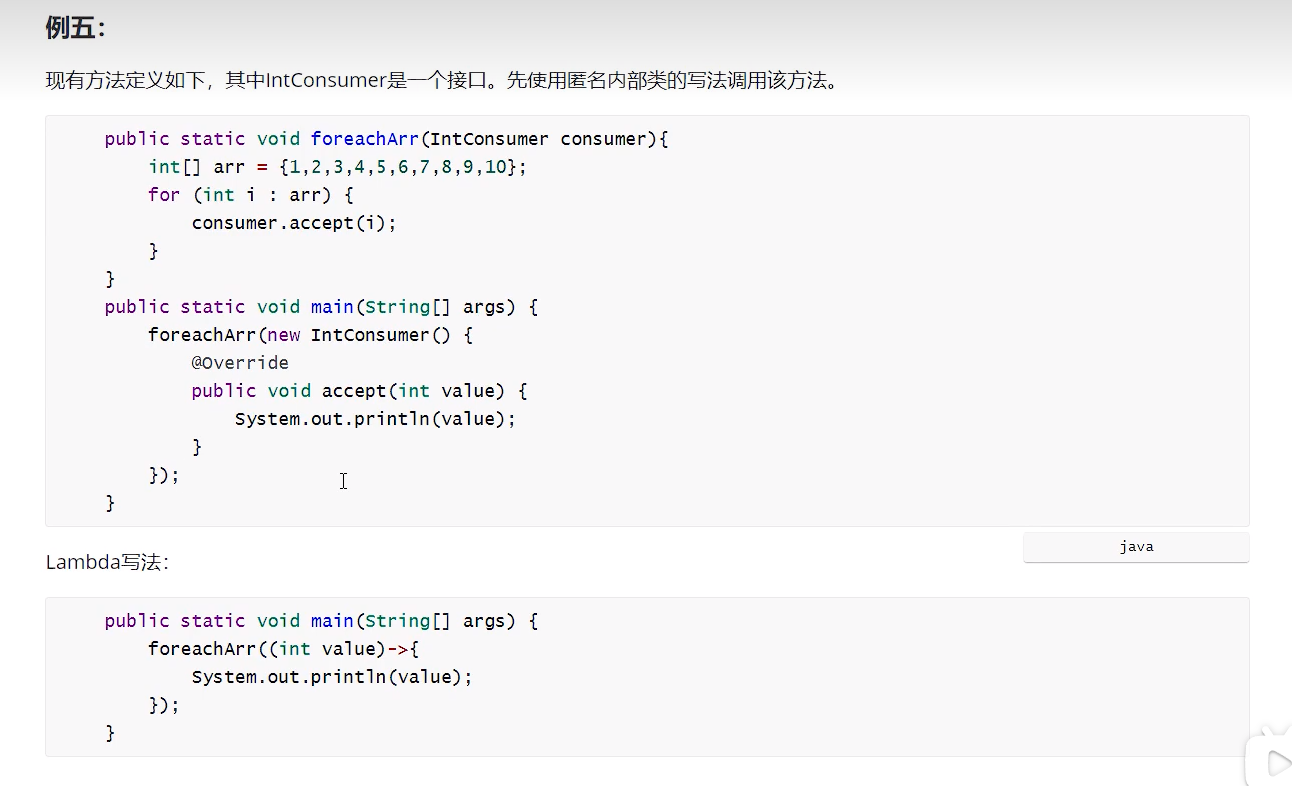Open the java language selector

click(1136, 547)
